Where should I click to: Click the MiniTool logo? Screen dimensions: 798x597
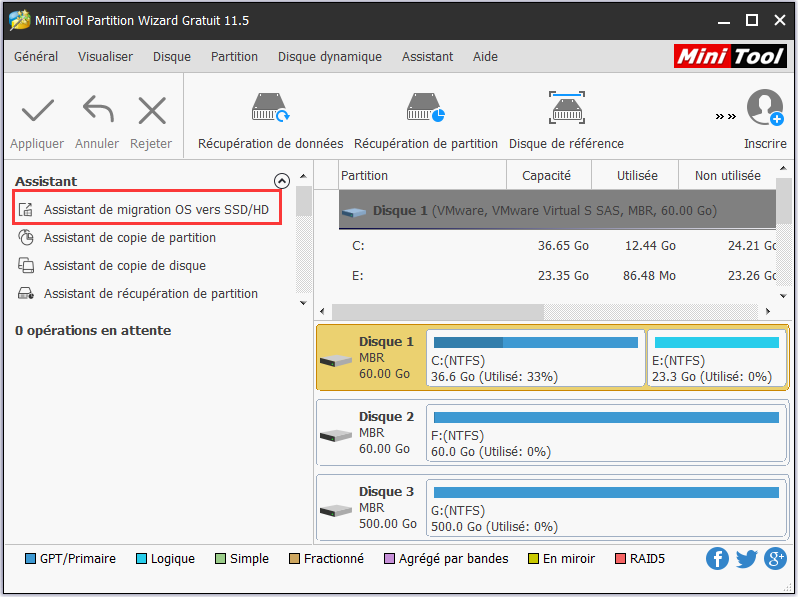[x=730, y=56]
